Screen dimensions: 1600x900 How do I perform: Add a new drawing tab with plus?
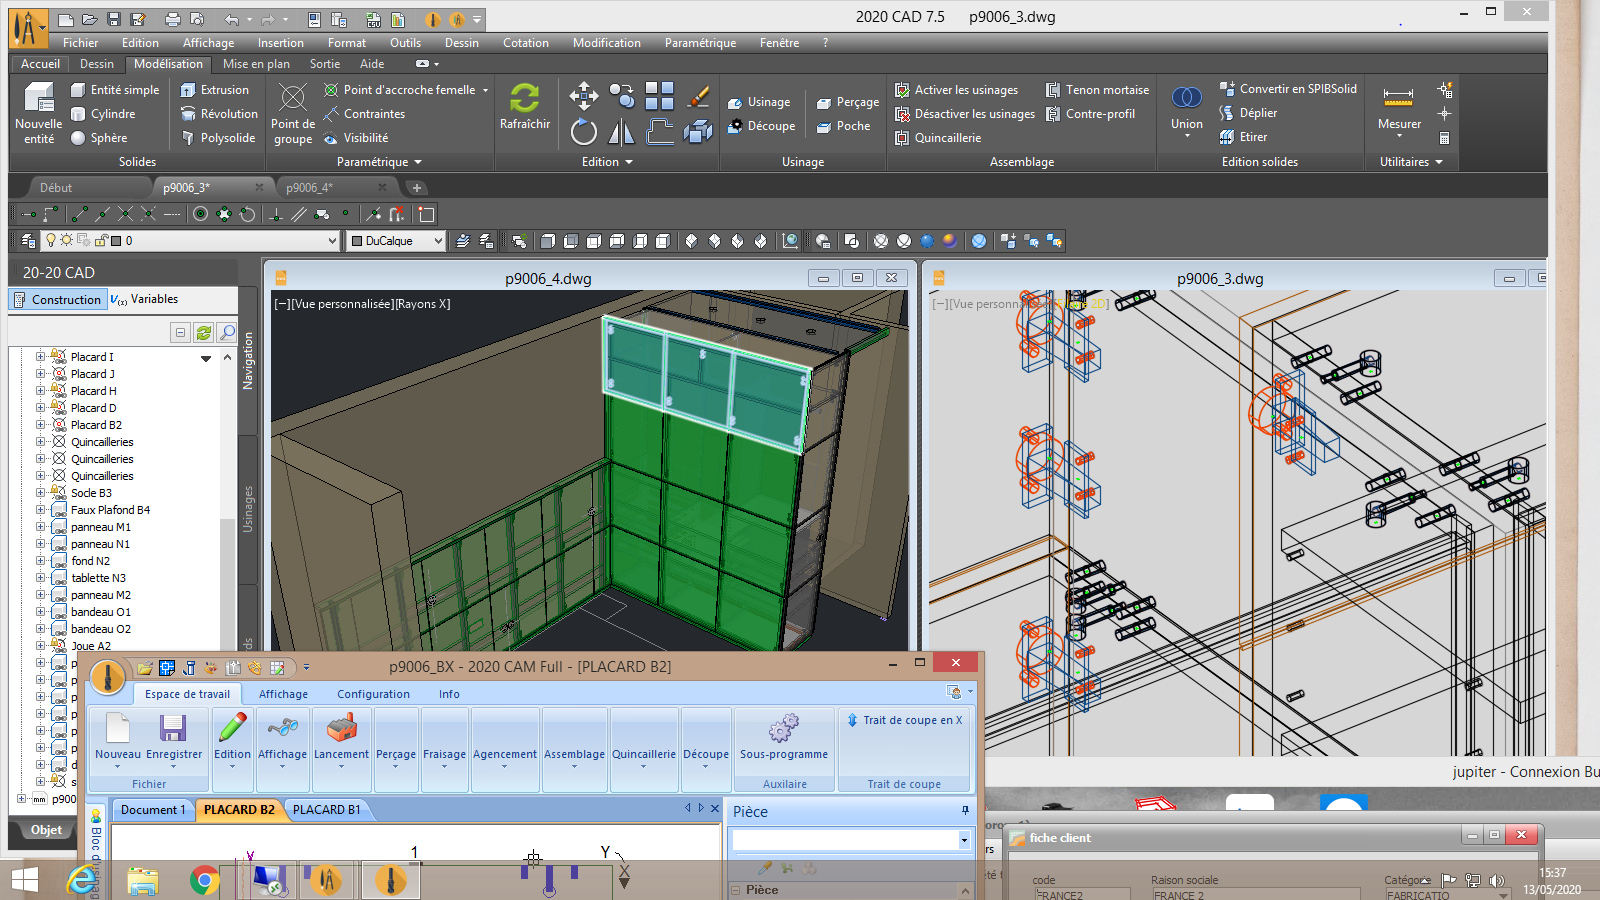[x=417, y=188]
